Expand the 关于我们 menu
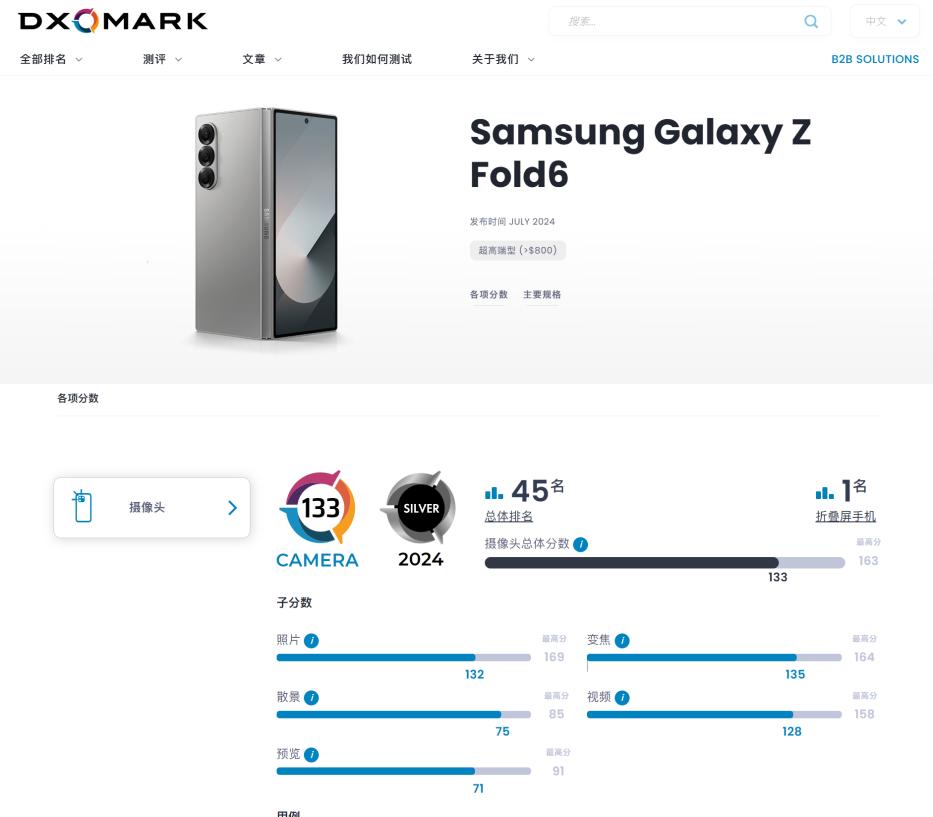 (x=503, y=59)
